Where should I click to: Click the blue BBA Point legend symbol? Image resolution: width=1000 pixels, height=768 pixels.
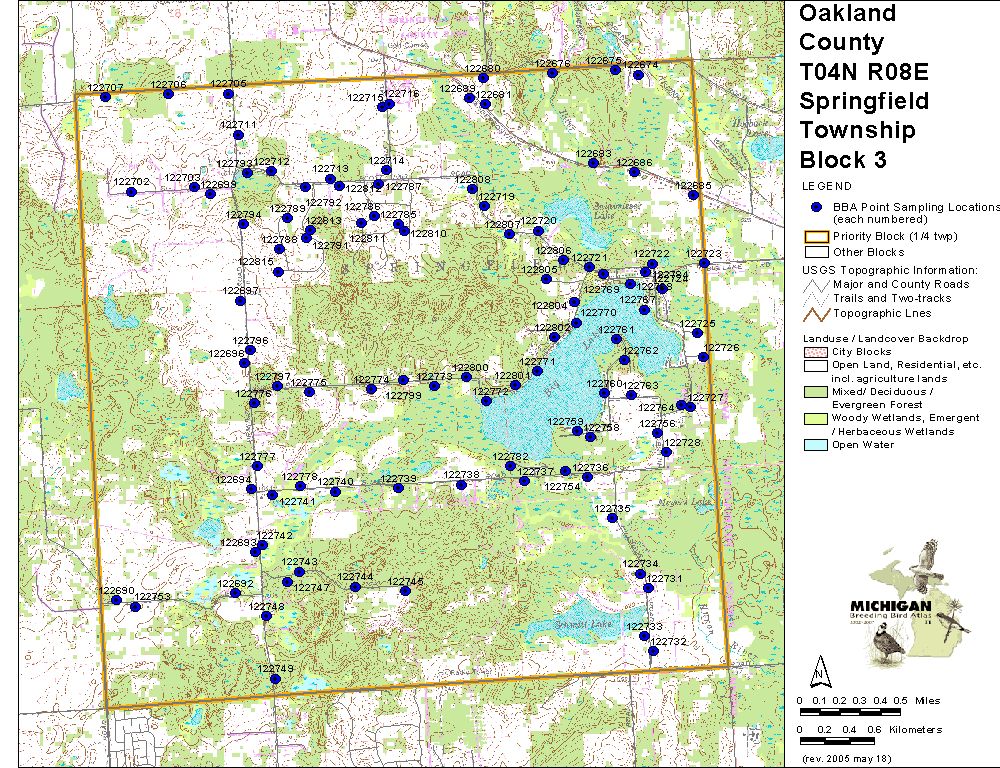(816, 207)
